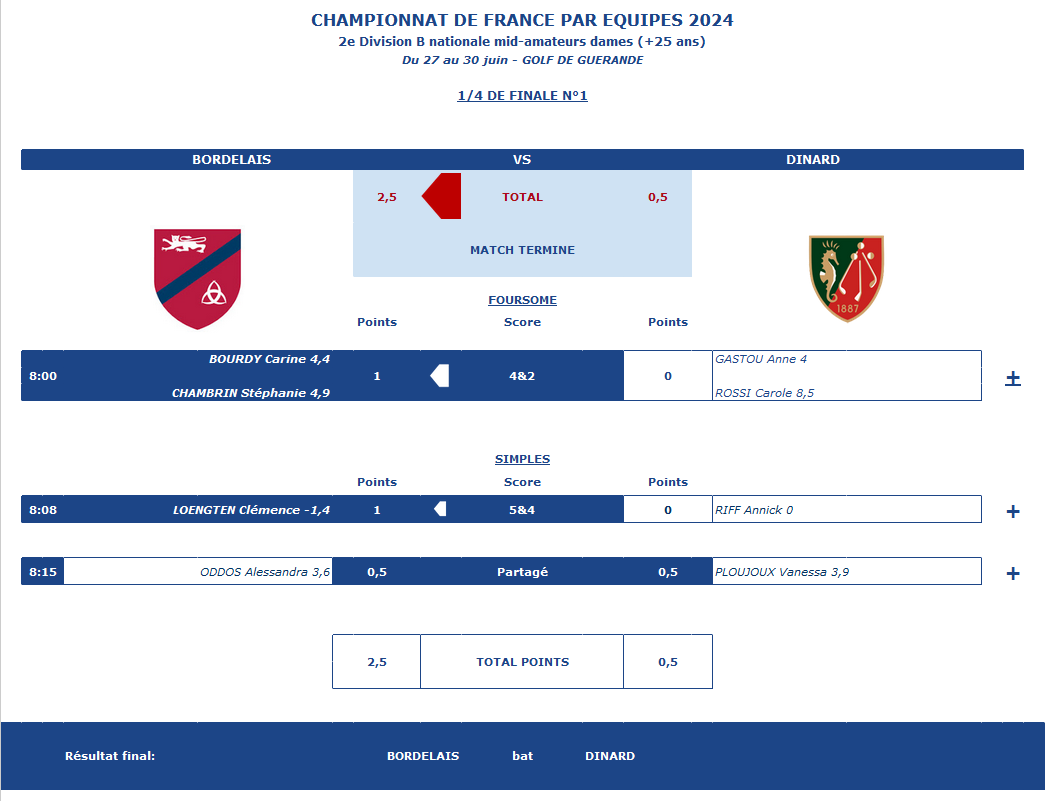Click the 4&2 foursome score cell
Viewport: 1049px width, 801px height.
click(x=522, y=375)
